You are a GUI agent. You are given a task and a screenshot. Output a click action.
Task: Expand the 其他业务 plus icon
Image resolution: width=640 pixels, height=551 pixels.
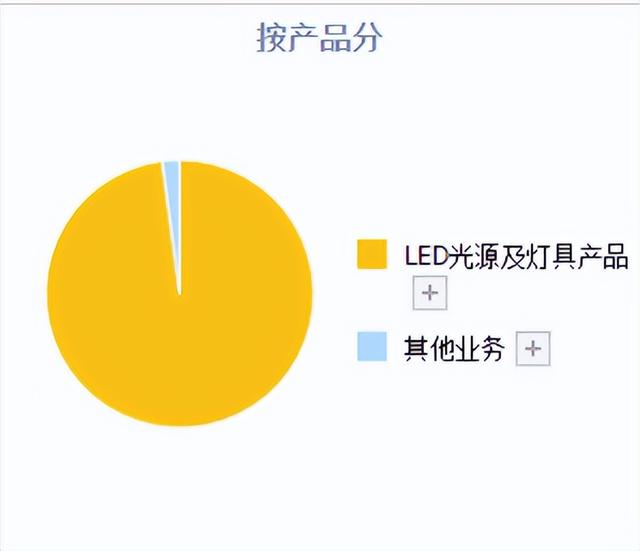pos(533,349)
